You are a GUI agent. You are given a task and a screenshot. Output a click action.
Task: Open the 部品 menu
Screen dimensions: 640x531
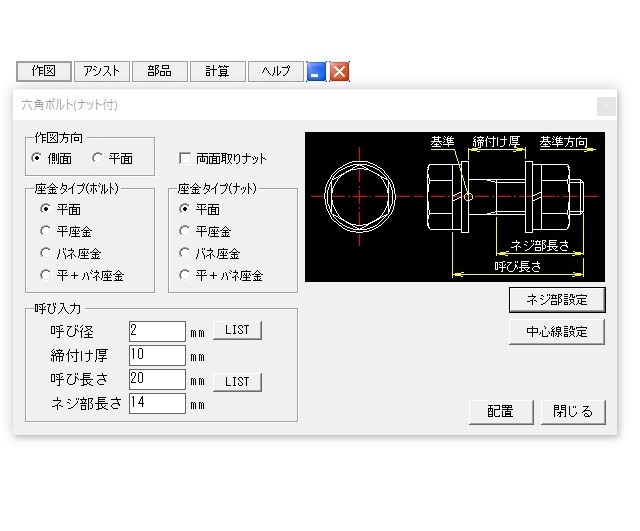point(159,71)
